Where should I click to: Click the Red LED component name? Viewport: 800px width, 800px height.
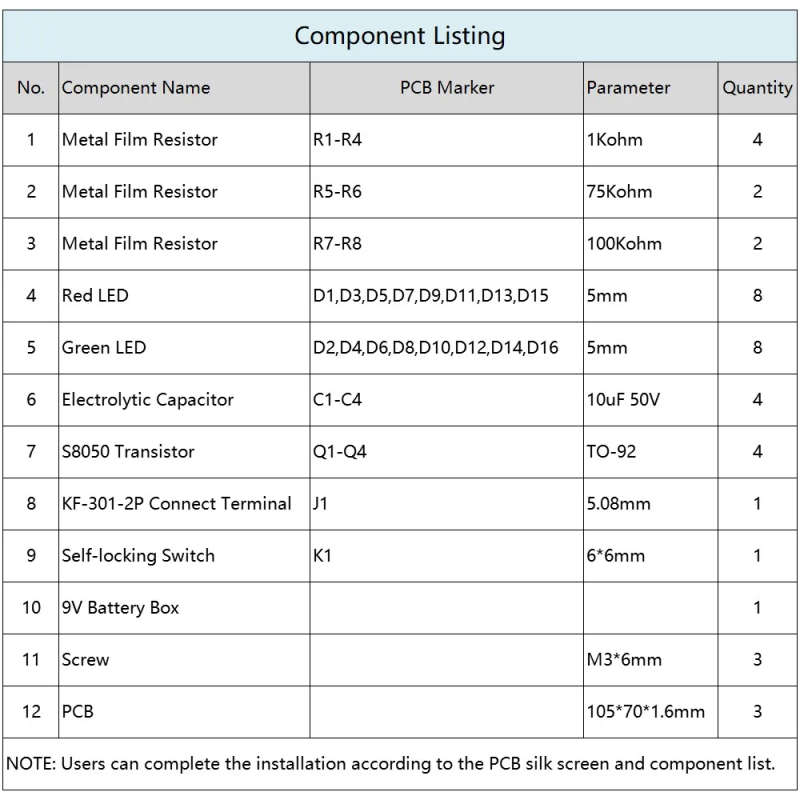click(95, 295)
